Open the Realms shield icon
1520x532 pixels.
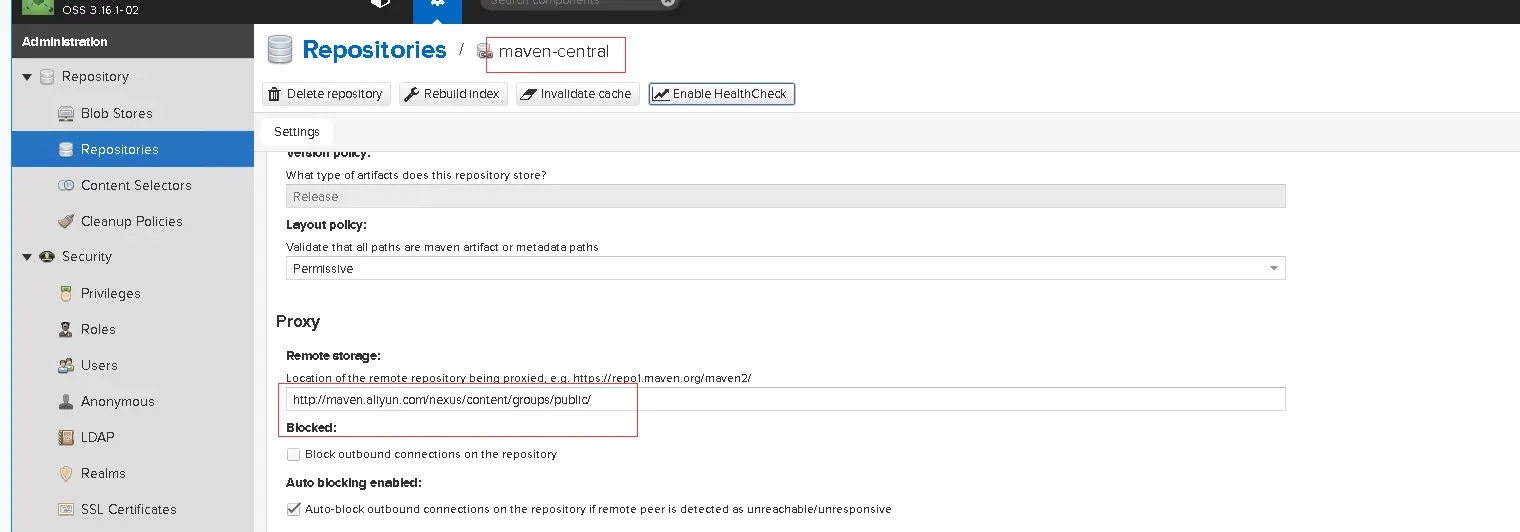tap(66, 473)
